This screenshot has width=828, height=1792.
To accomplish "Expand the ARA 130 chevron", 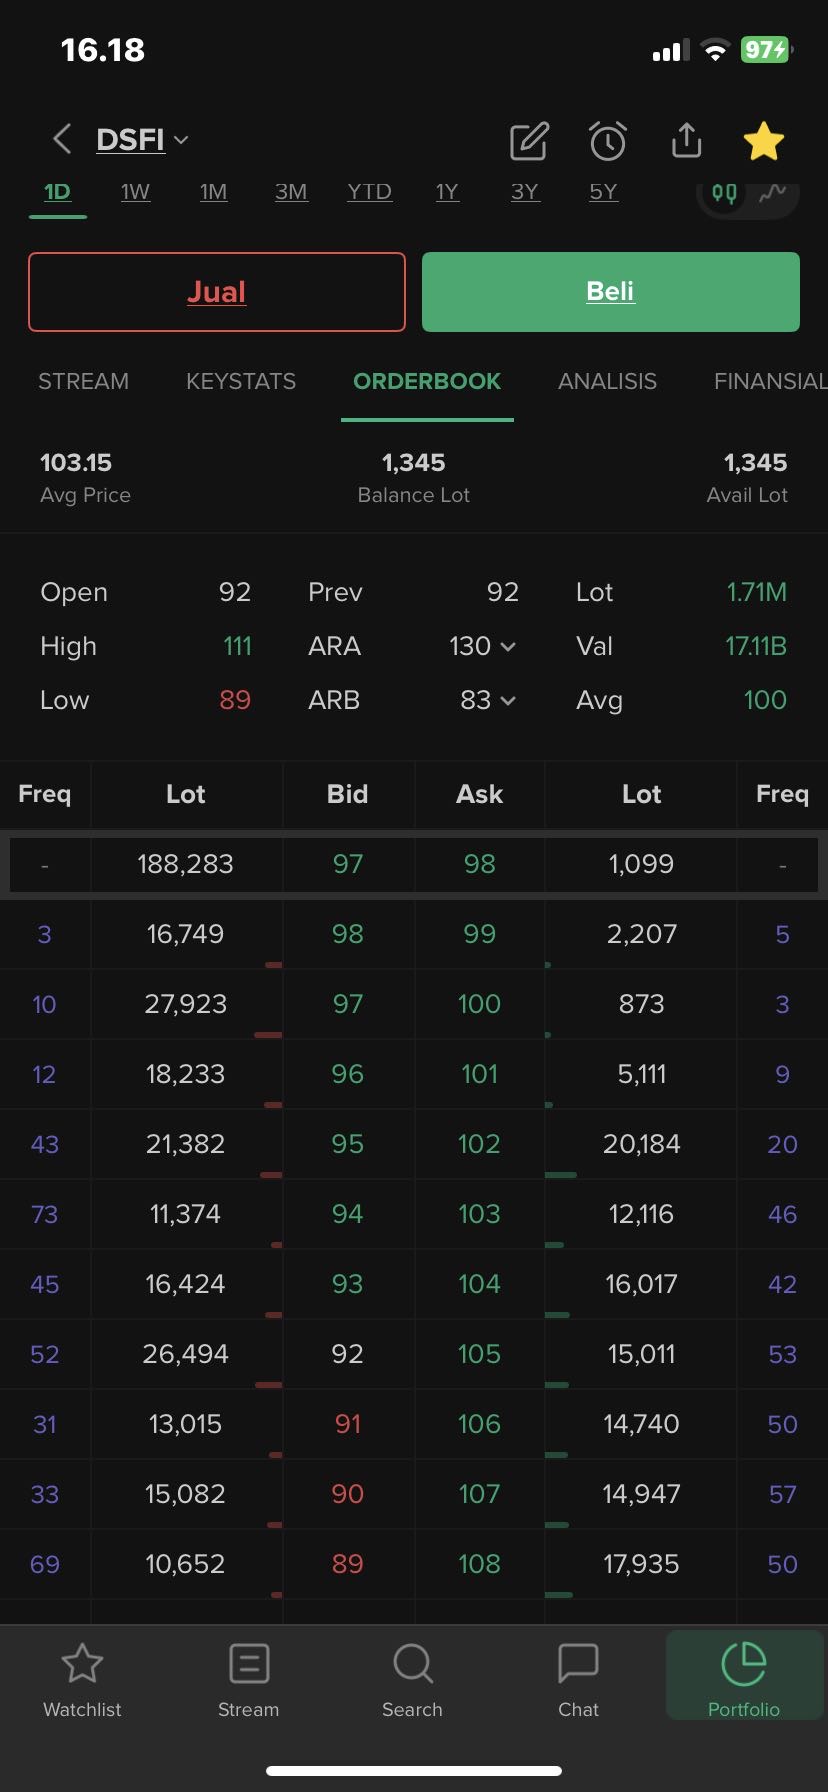I will pos(508,646).
